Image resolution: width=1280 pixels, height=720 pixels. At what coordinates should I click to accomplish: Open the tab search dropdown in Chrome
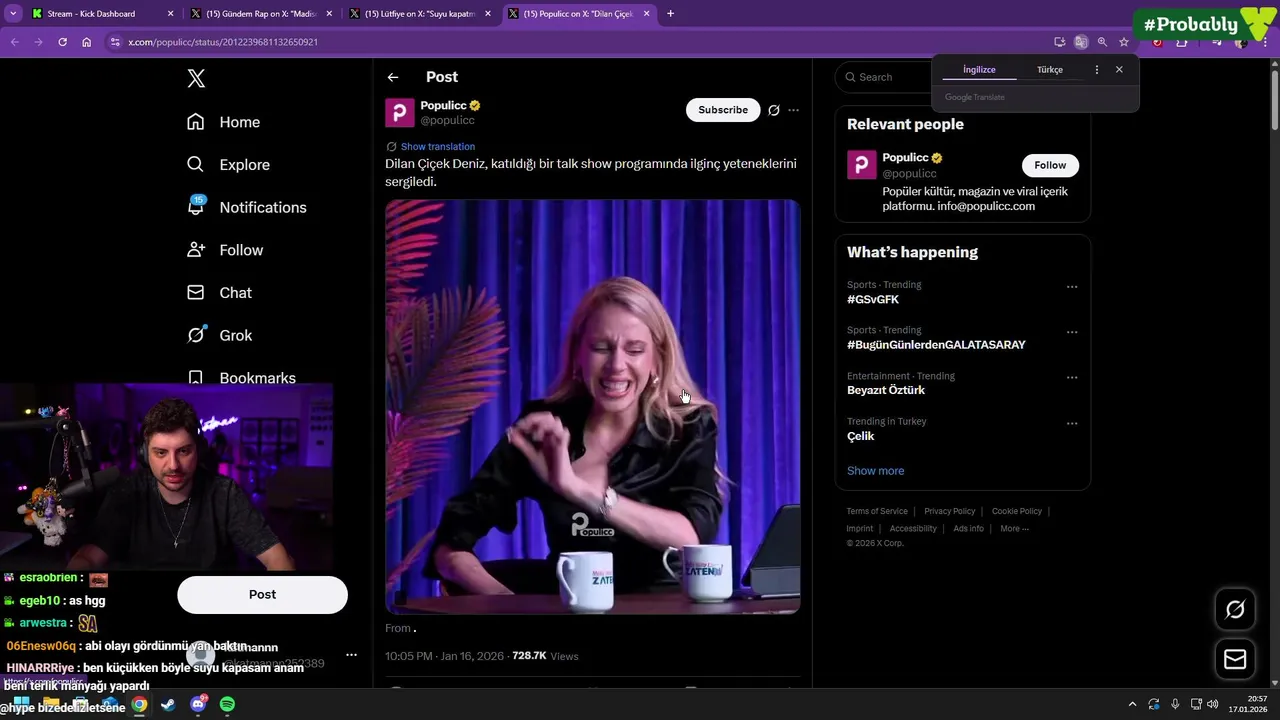pyautogui.click(x=13, y=14)
